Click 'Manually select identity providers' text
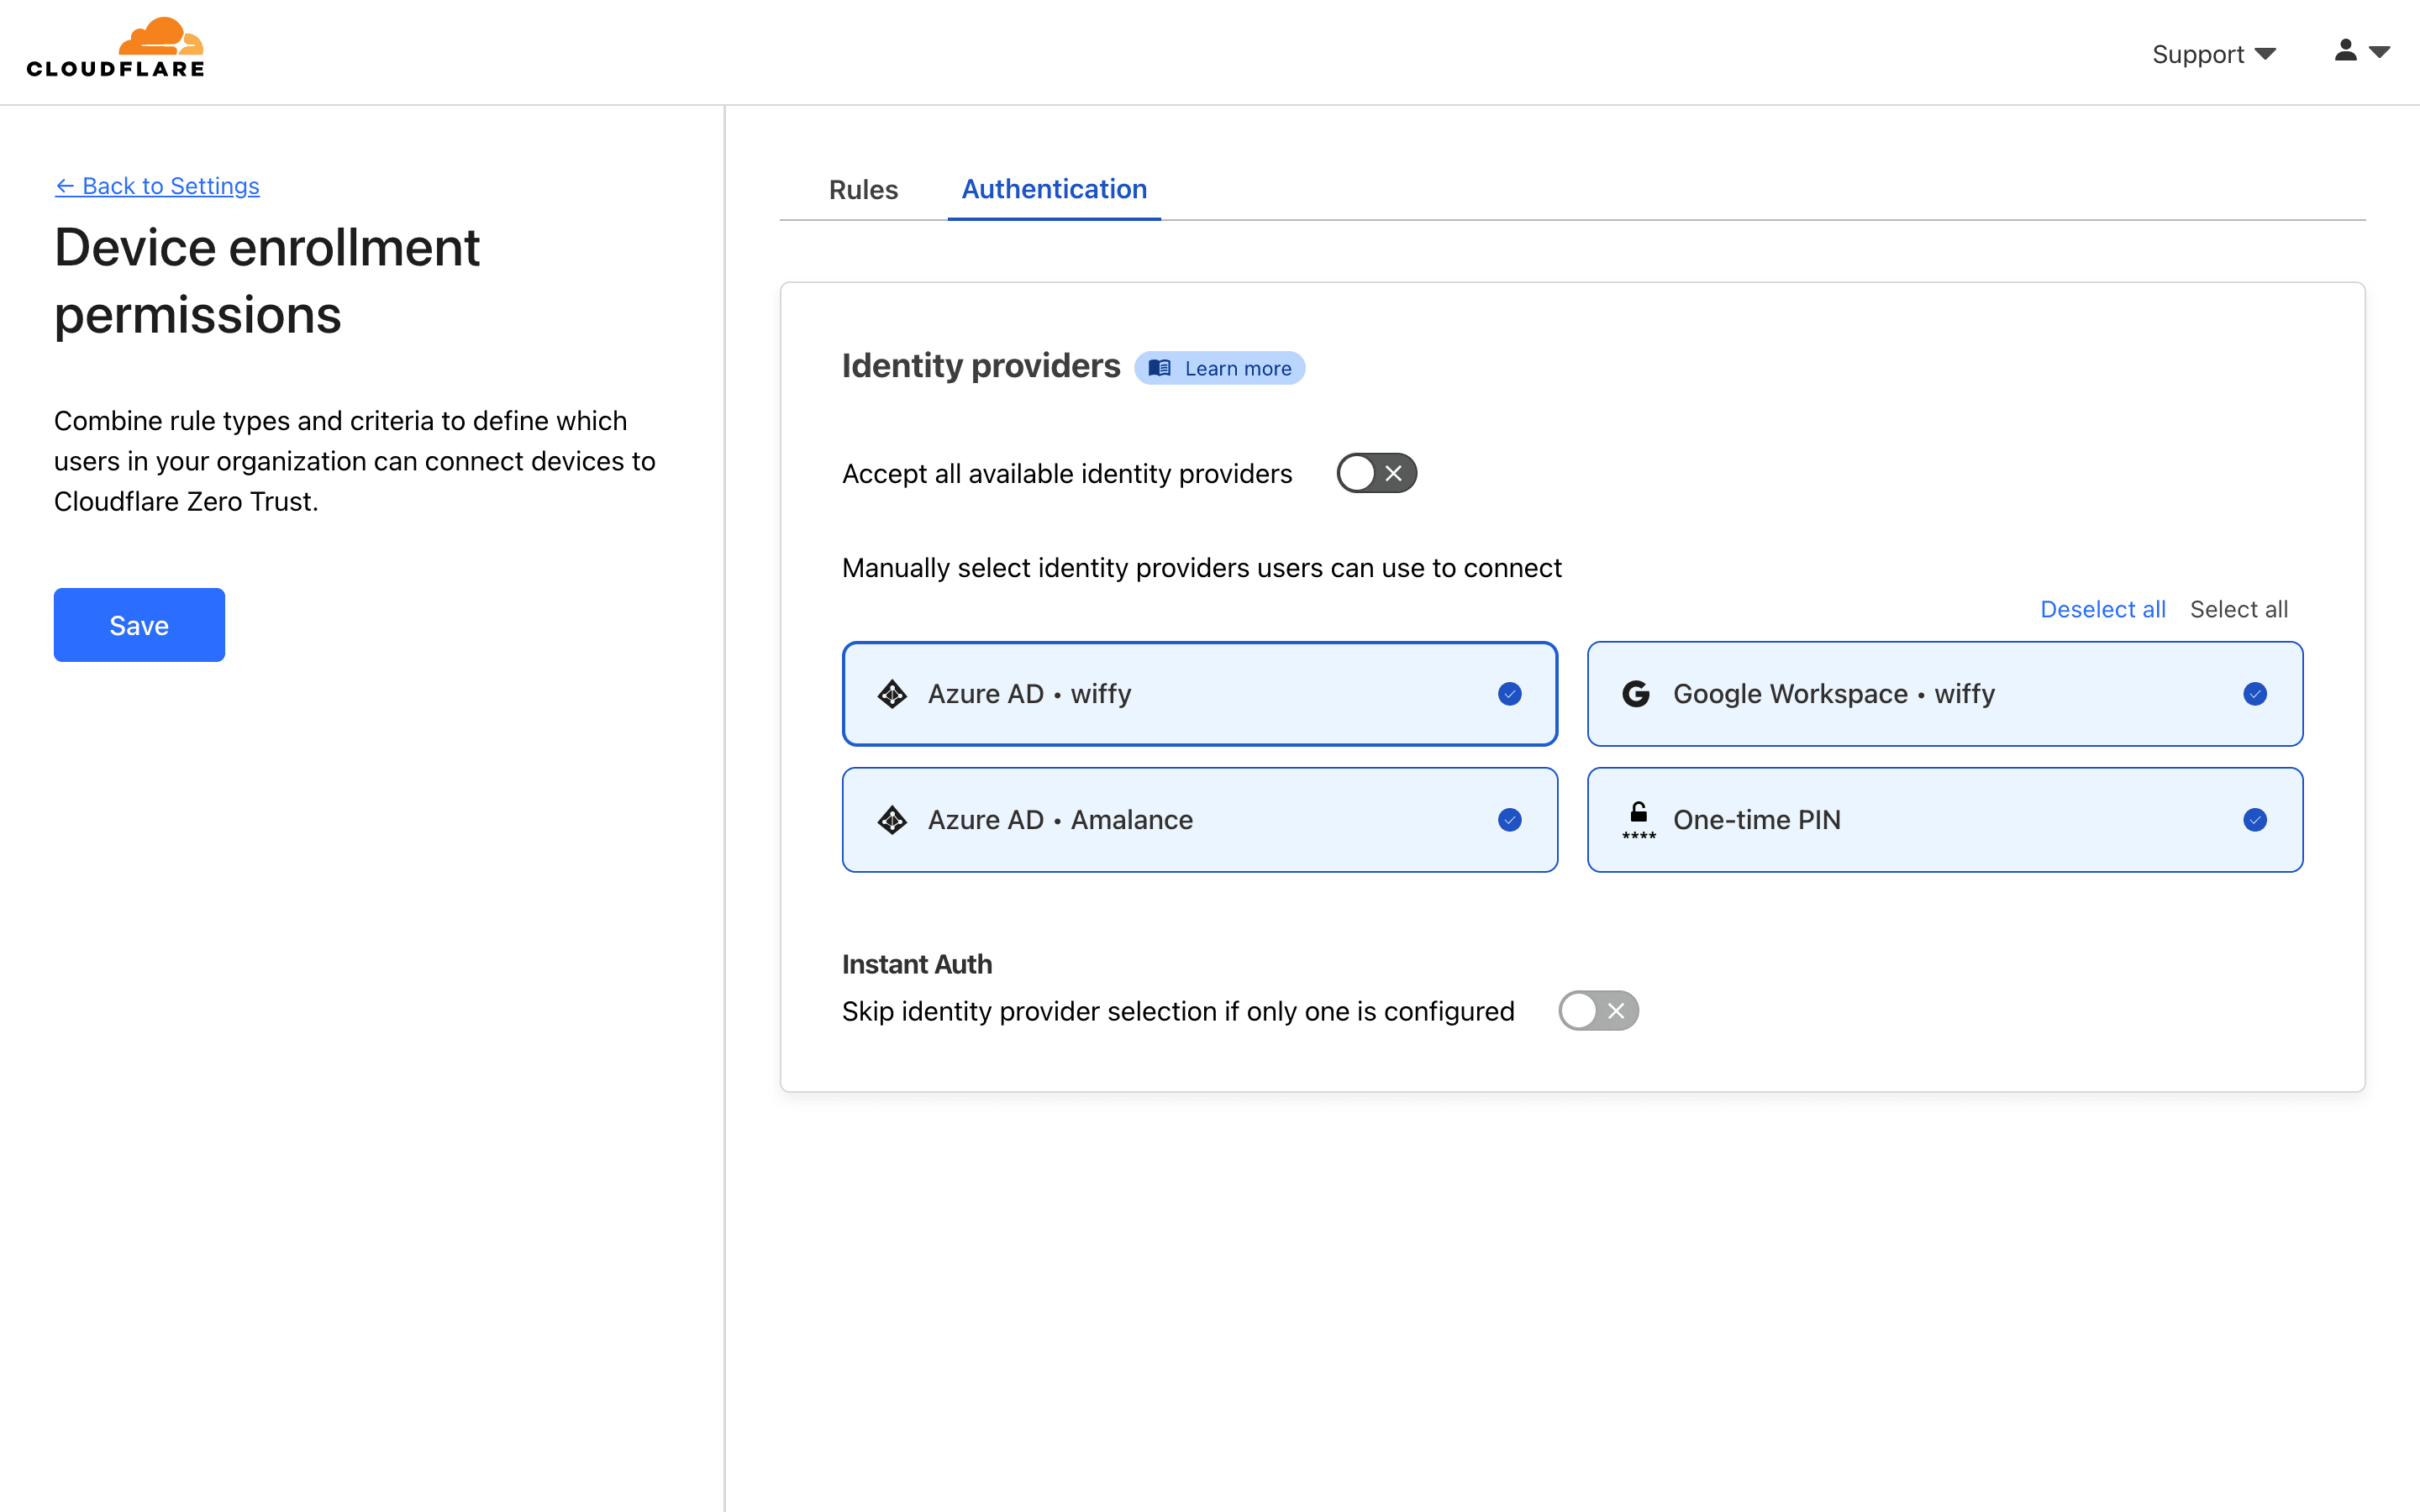Screen dimensions: 2420x1512 tap(1202, 568)
